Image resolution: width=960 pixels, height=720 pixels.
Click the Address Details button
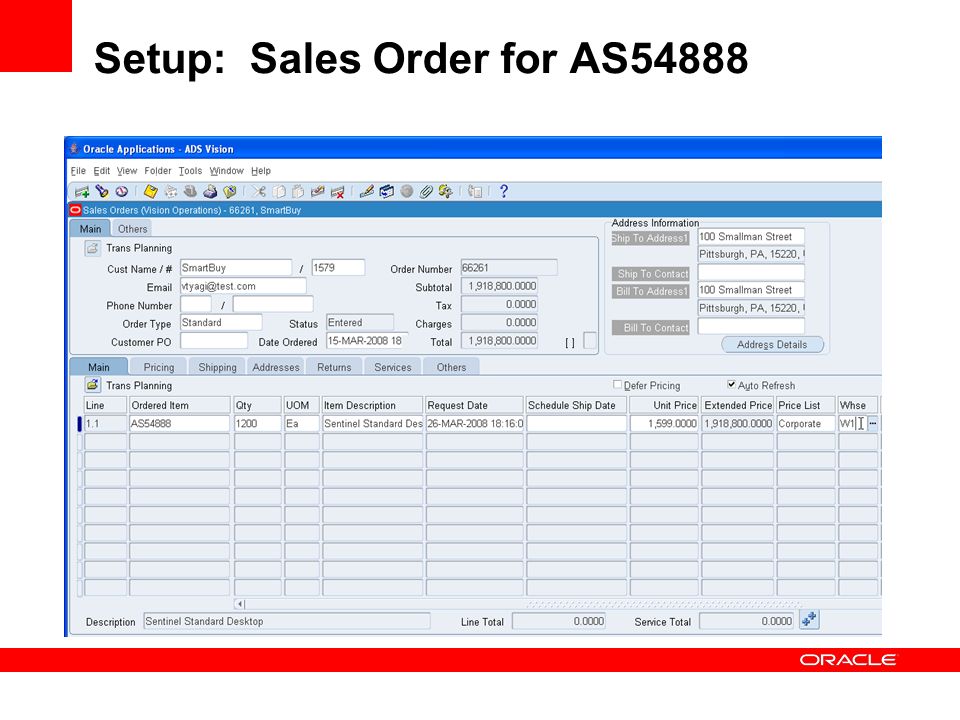[772, 345]
